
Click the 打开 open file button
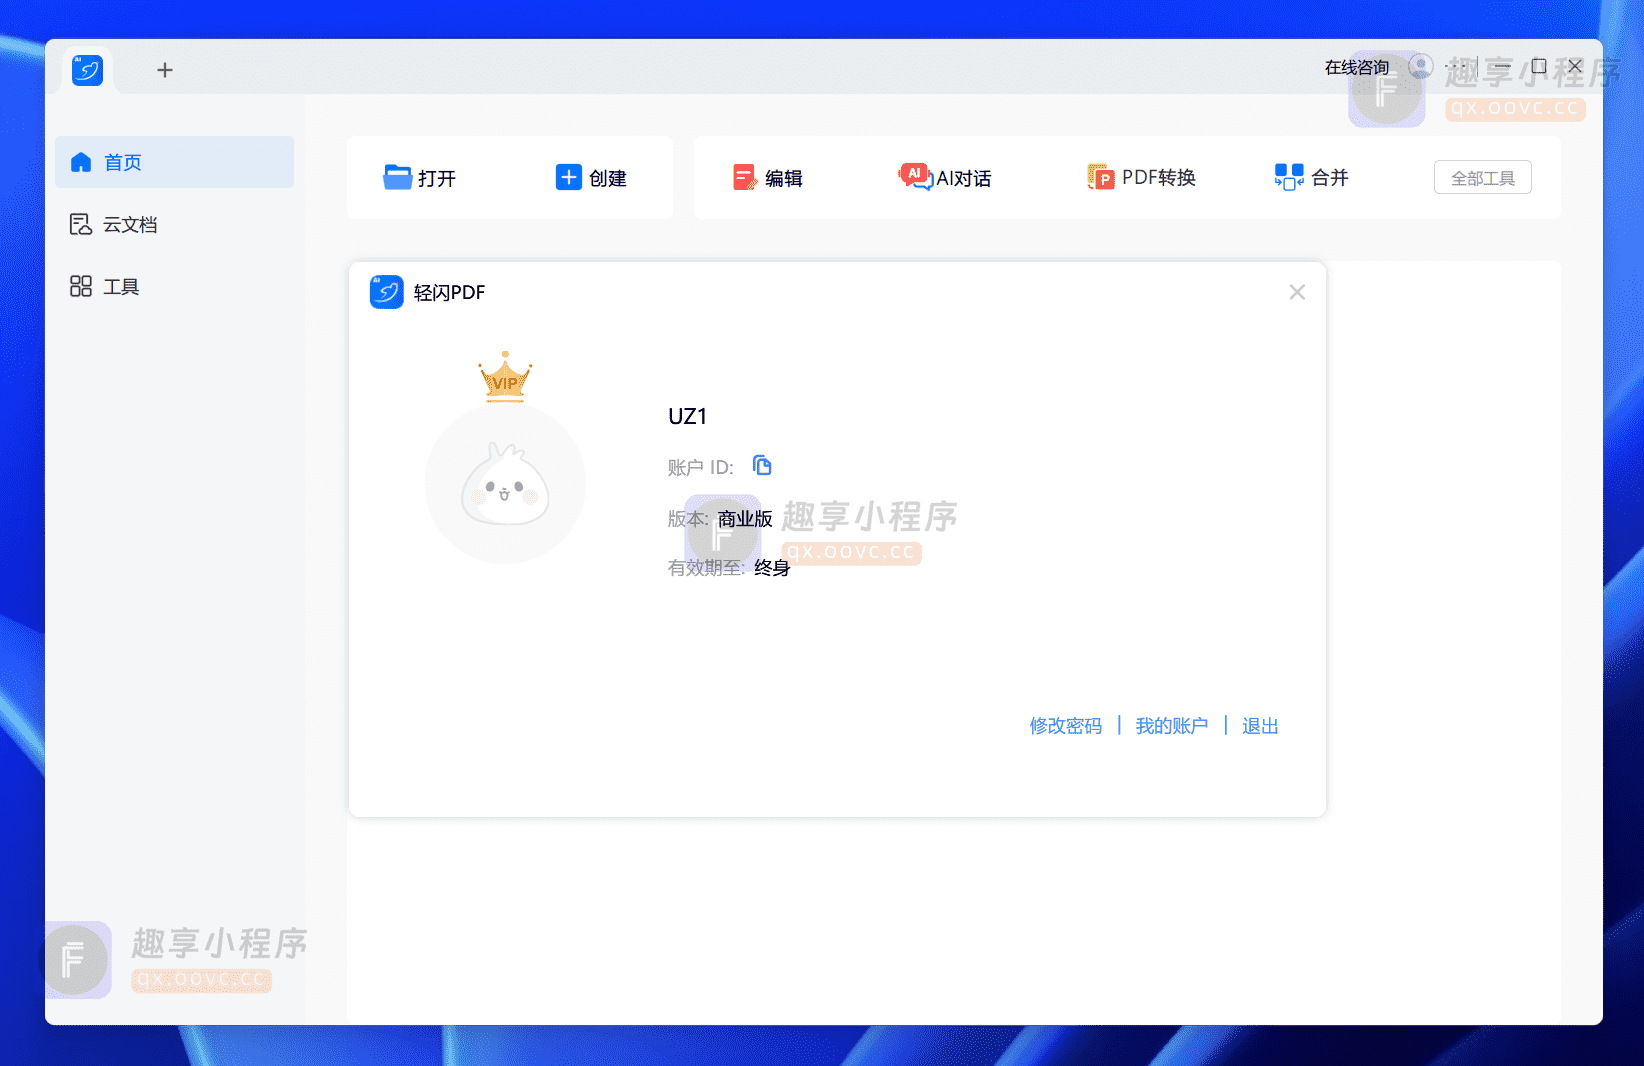[x=420, y=178]
